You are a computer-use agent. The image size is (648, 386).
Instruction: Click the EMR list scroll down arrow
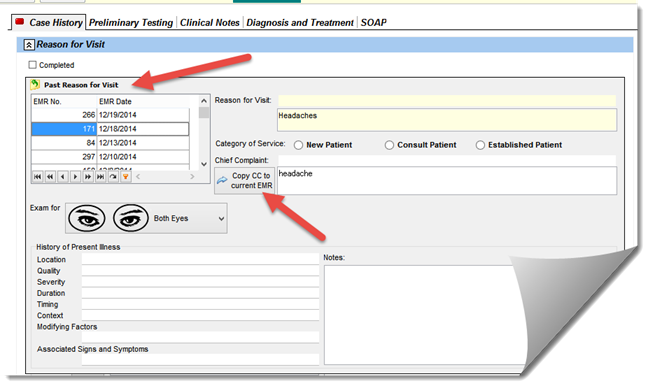coord(204,164)
